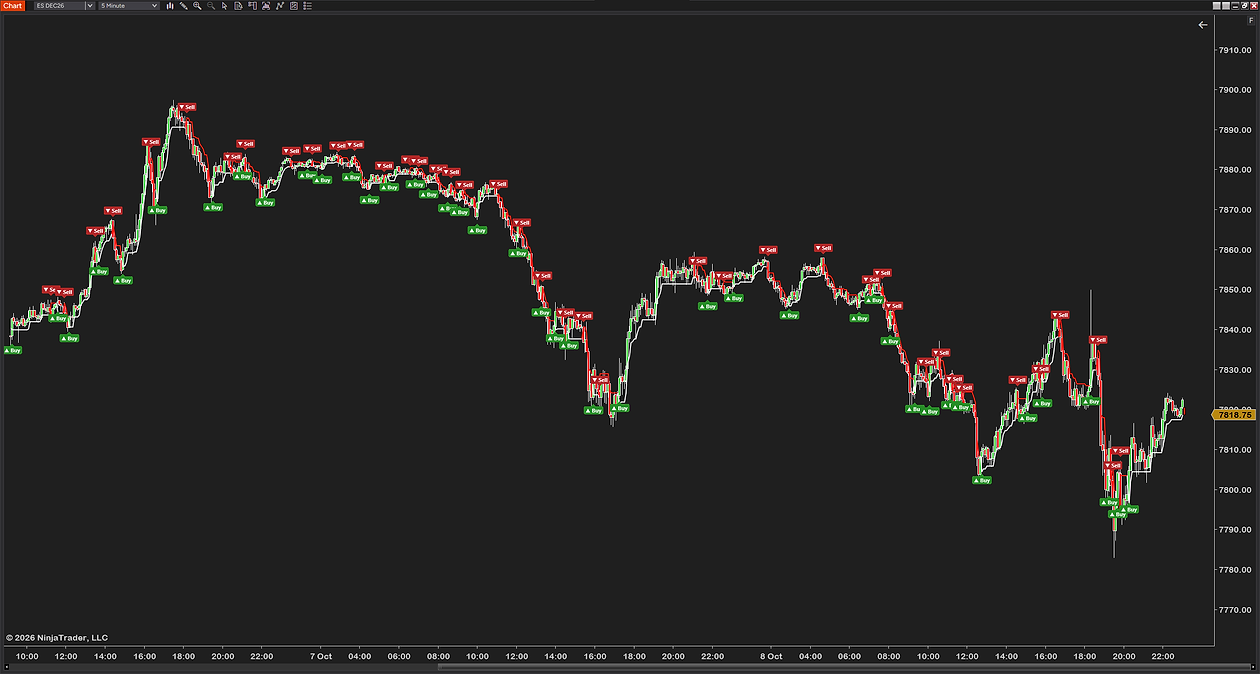The height and width of the screenshot is (674, 1260).
Task: Click the 8 Oct date label
Action: coord(771,657)
